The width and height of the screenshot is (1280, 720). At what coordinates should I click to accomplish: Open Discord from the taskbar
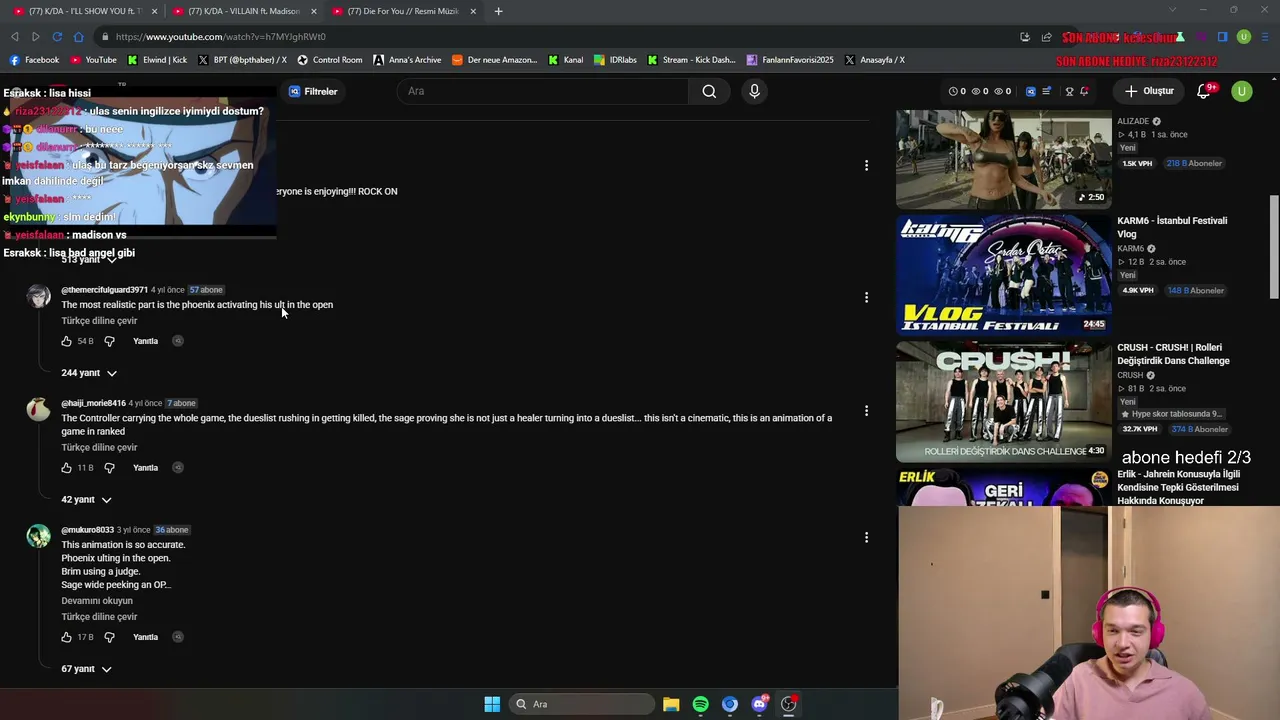coord(759,704)
